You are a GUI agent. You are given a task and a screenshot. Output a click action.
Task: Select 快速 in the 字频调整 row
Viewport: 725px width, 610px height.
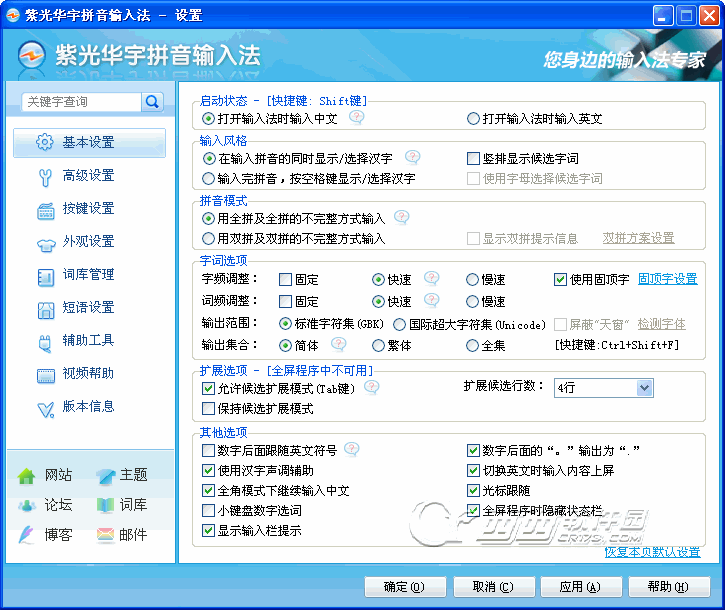tap(378, 279)
